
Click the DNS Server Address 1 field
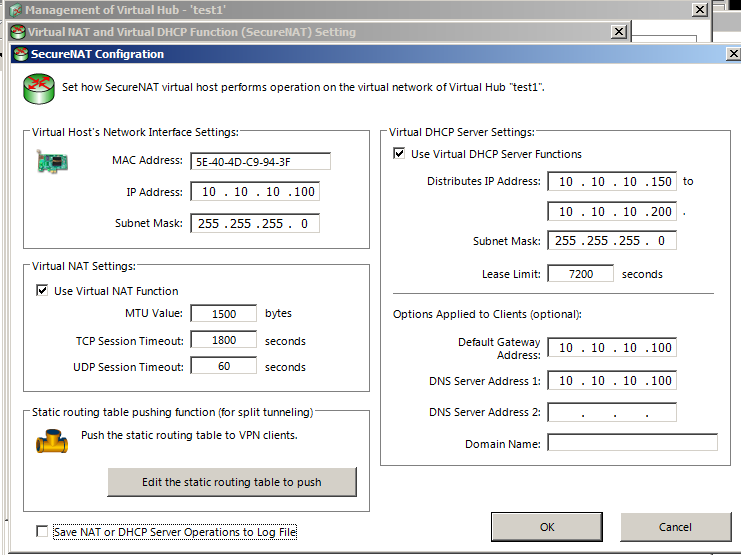click(x=612, y=381)
